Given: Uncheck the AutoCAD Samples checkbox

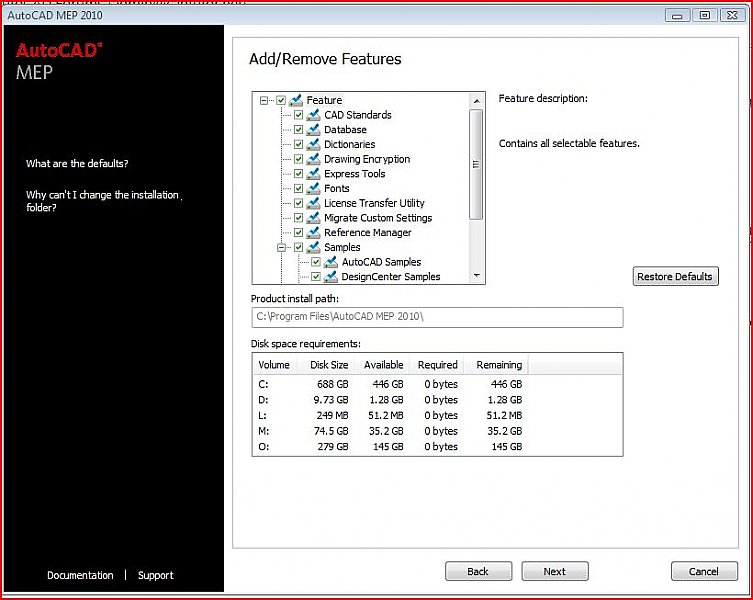Looking at the screenshot, I should pyautogui.click(x=316, y=262).
